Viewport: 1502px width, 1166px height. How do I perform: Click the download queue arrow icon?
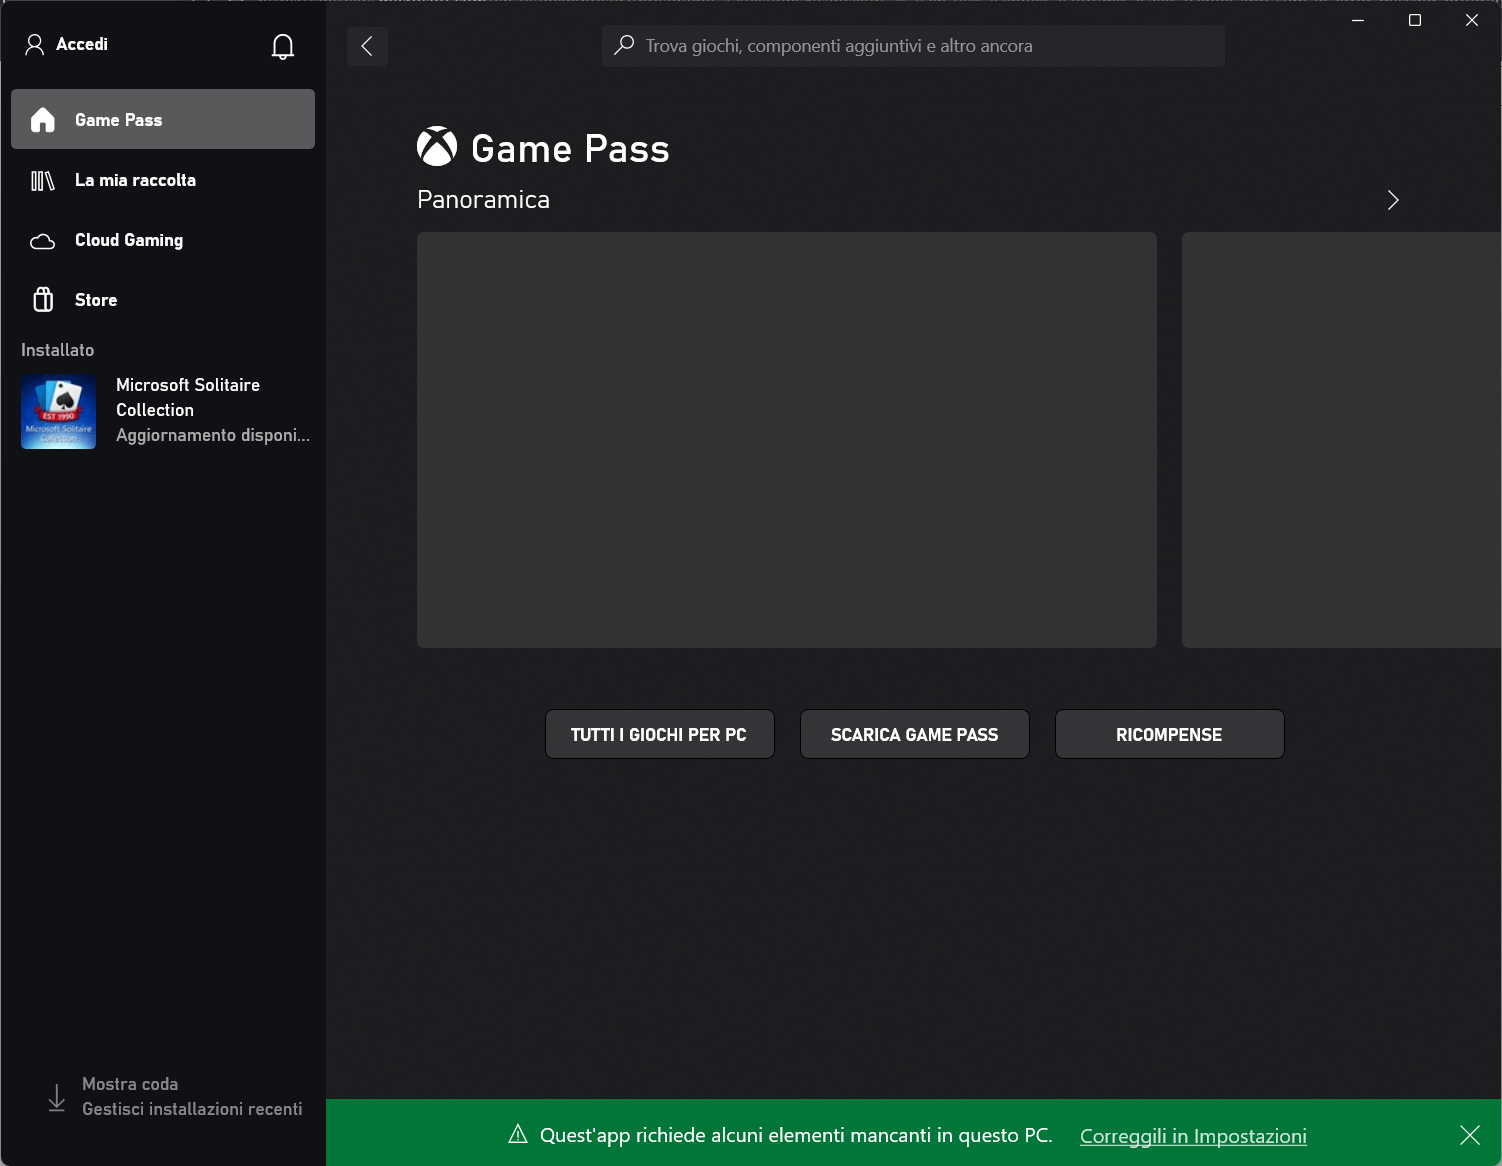pyautogui.click(x=57, y=1097)
